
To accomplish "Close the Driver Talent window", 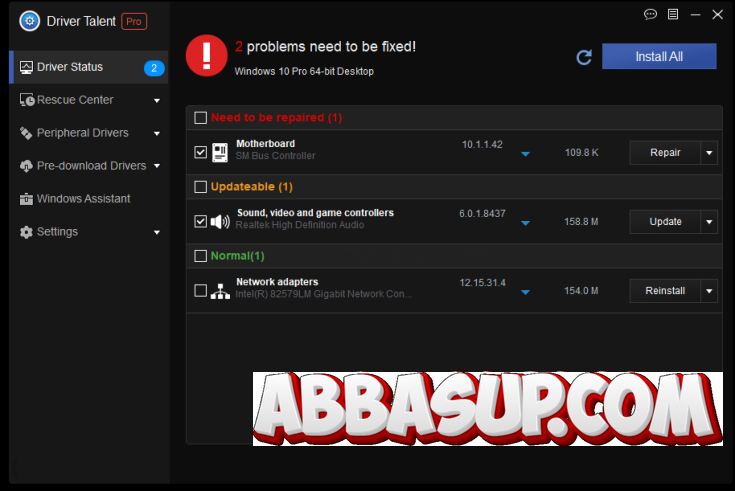I will point(718,15).
